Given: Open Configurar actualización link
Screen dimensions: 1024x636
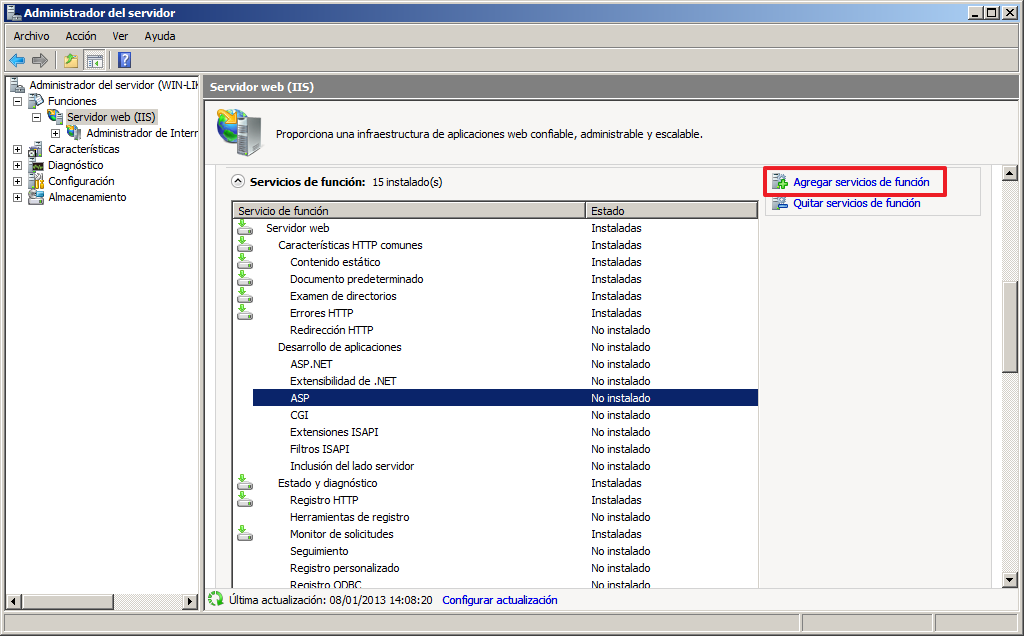Looking at the screenshot, I should [499, 600].
